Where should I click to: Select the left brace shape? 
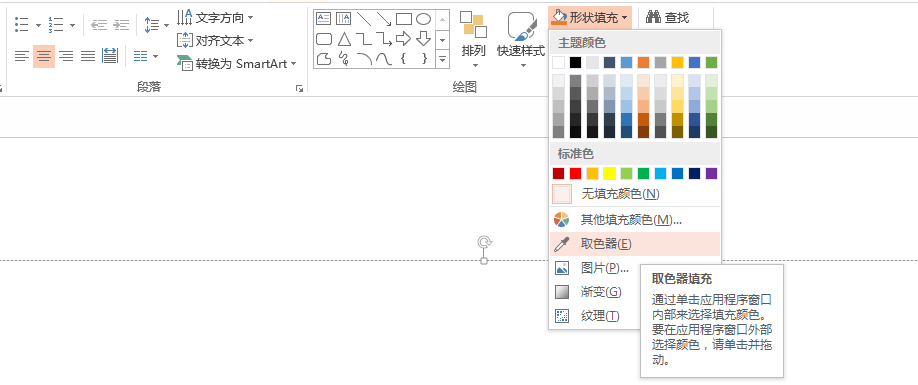[404, 59]
